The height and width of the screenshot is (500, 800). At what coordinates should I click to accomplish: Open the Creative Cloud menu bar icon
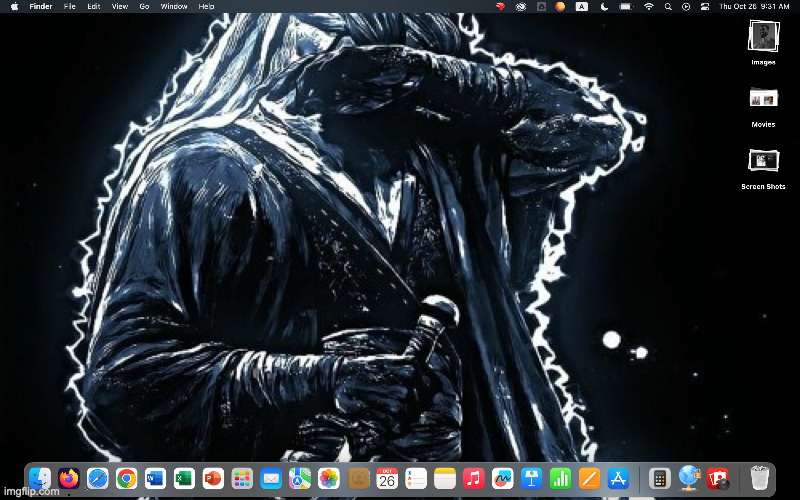[520, 7]
